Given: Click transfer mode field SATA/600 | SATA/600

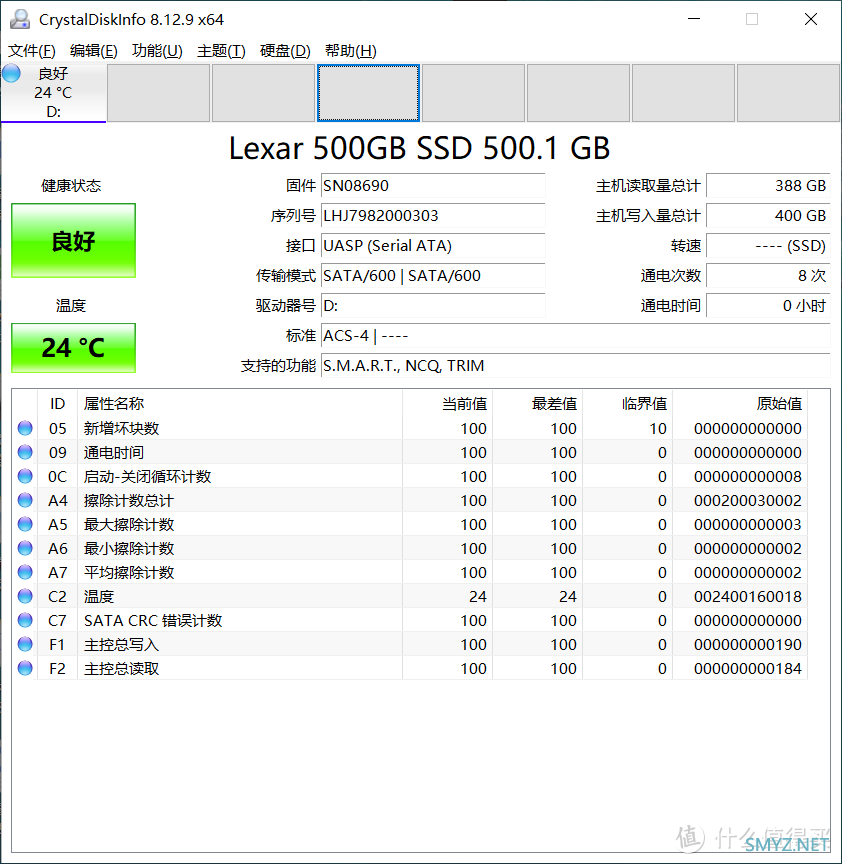Looking at the screenshot, I should point(433,276).
